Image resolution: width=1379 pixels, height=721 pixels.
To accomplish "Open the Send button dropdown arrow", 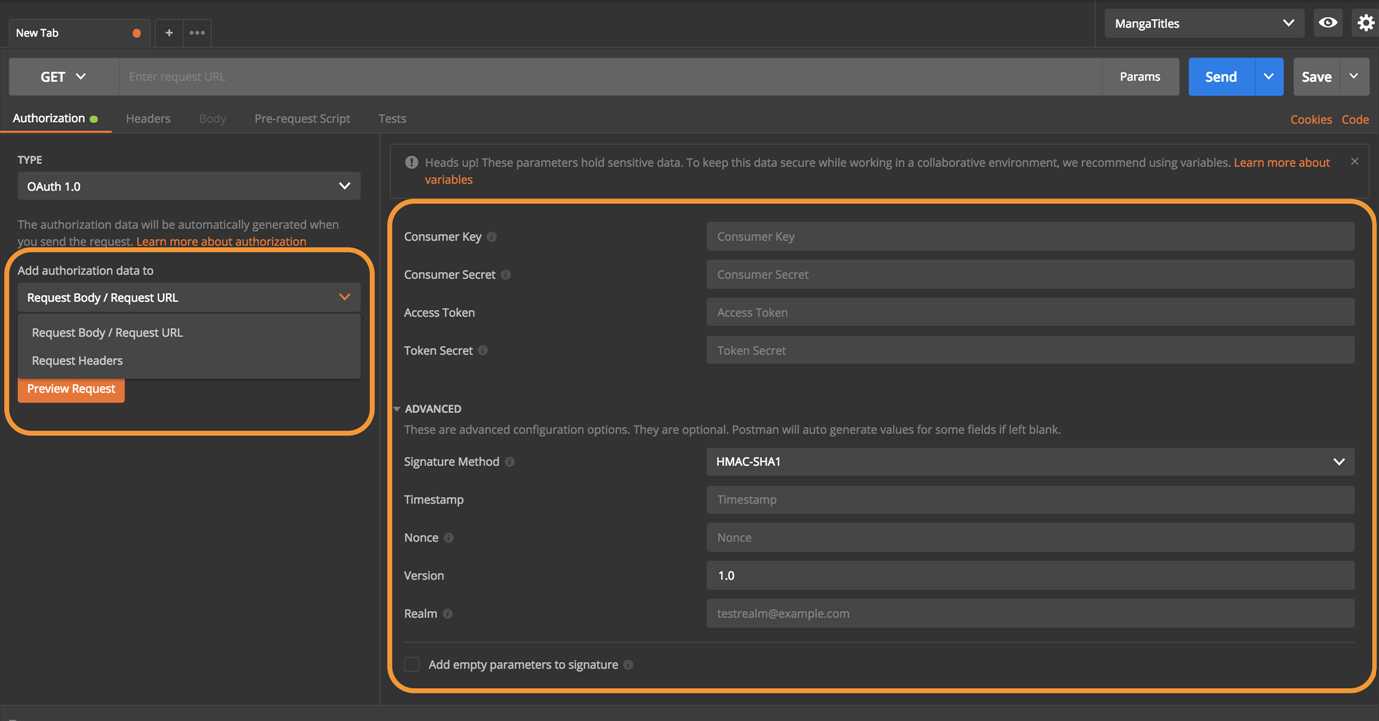I will coord(1269,77).
